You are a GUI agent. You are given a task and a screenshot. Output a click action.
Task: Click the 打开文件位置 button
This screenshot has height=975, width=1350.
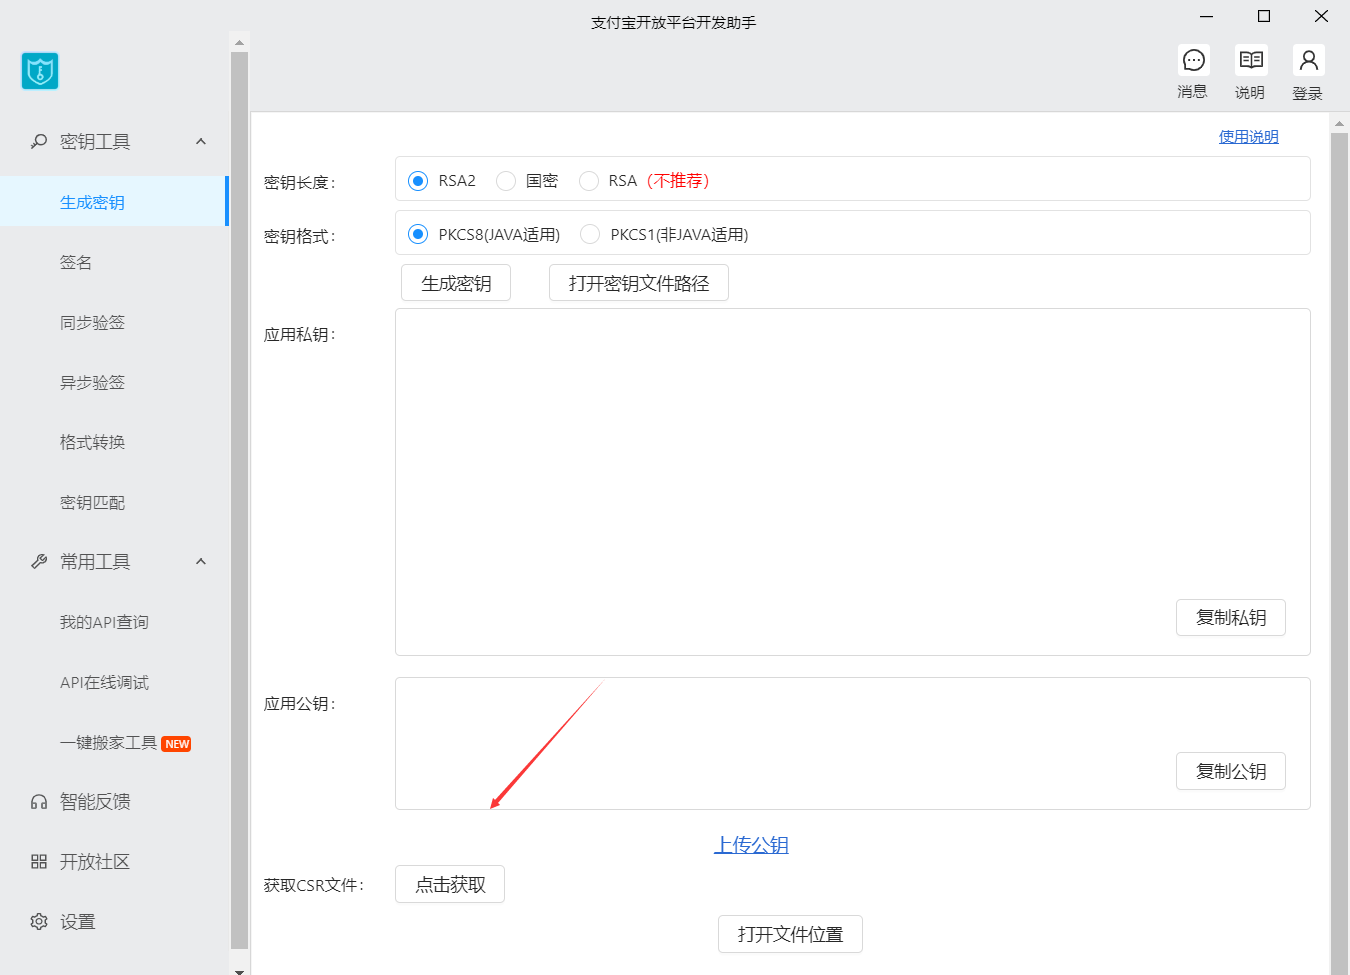point(790,934)
